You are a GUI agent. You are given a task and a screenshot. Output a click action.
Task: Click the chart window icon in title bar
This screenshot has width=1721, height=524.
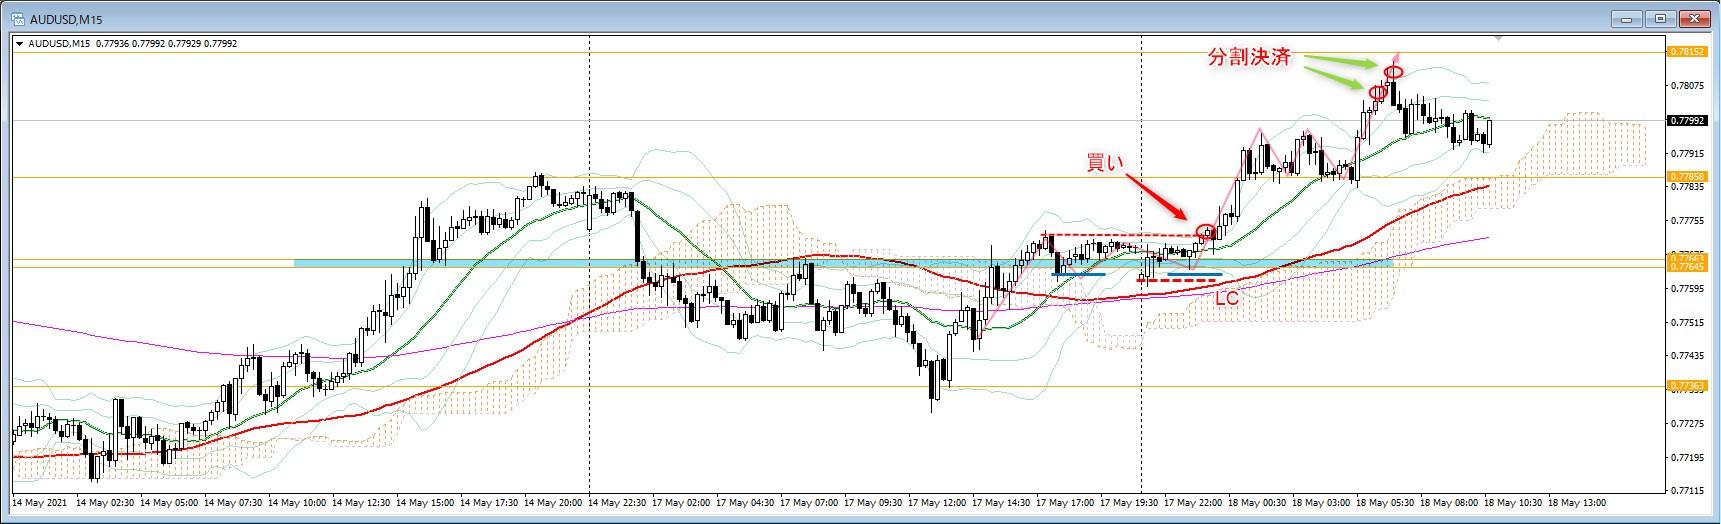pos(18,19)
